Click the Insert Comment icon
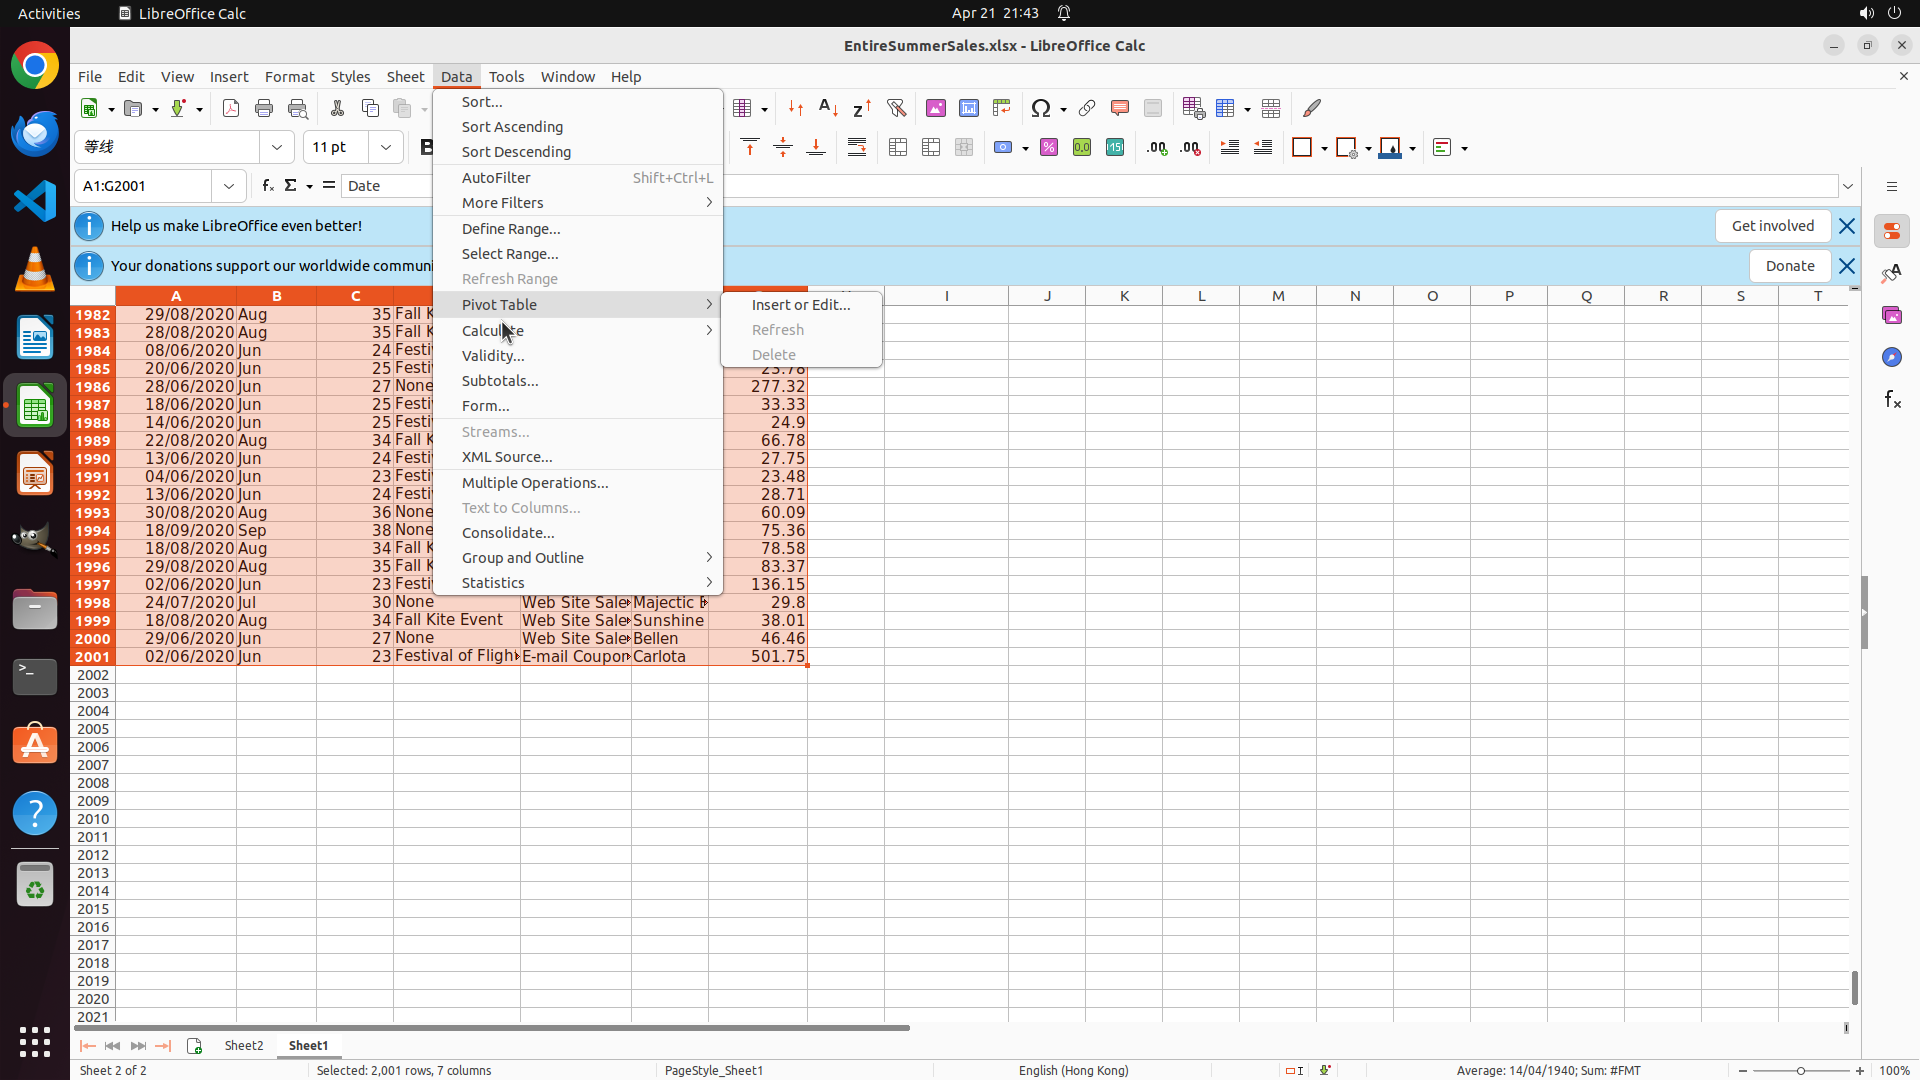1920x1080 pixels. coord(1120,108)
